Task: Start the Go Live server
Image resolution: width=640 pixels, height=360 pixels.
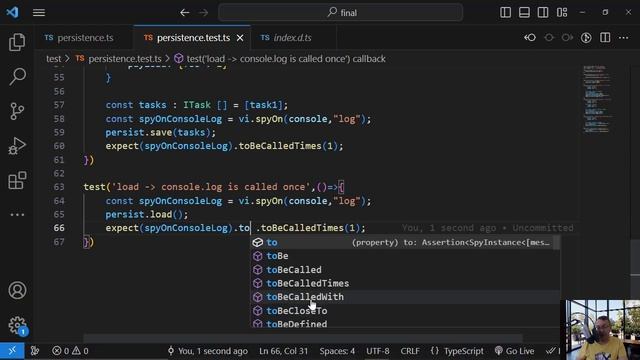Action: coord(514,351)
